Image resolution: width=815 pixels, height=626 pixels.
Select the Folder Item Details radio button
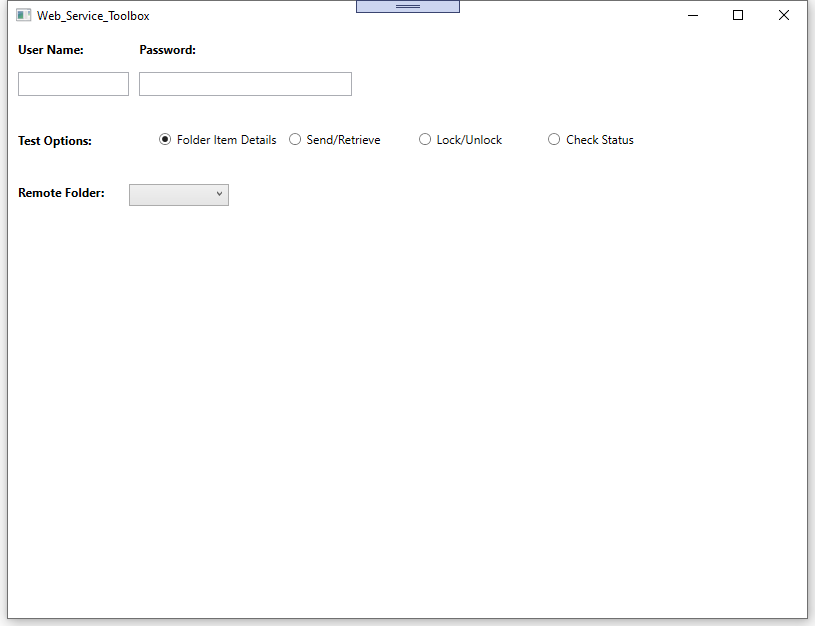point(165,140)
